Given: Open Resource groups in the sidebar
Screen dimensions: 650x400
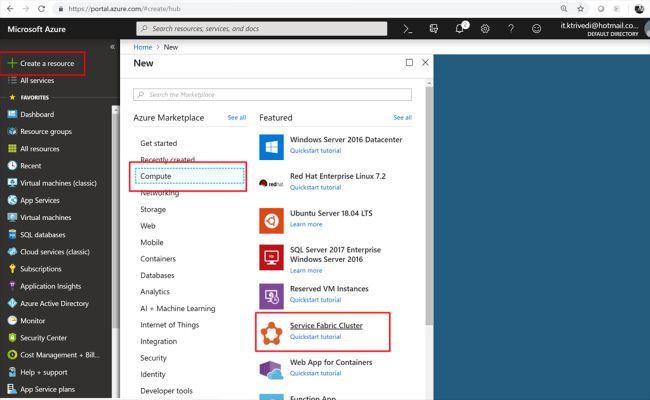Looking at the screenshot, I should [46, 131].
